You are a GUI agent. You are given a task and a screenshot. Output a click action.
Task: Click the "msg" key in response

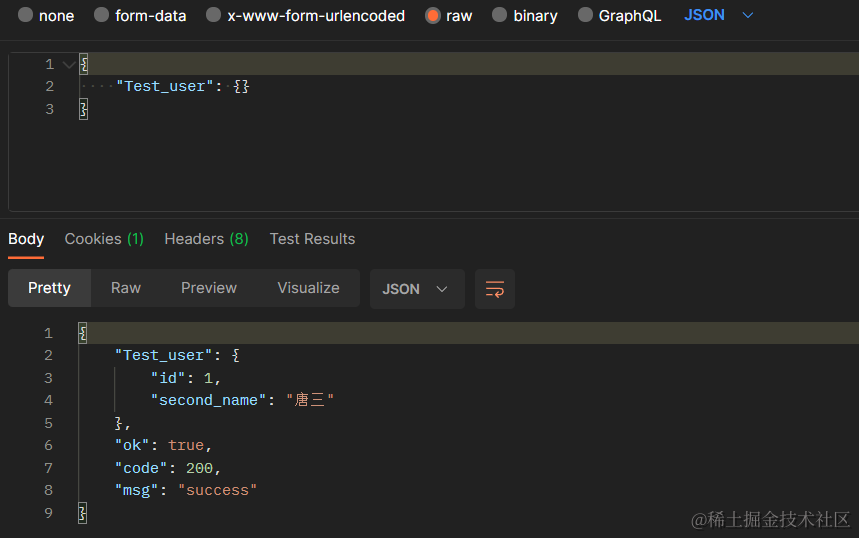point(136,490)
